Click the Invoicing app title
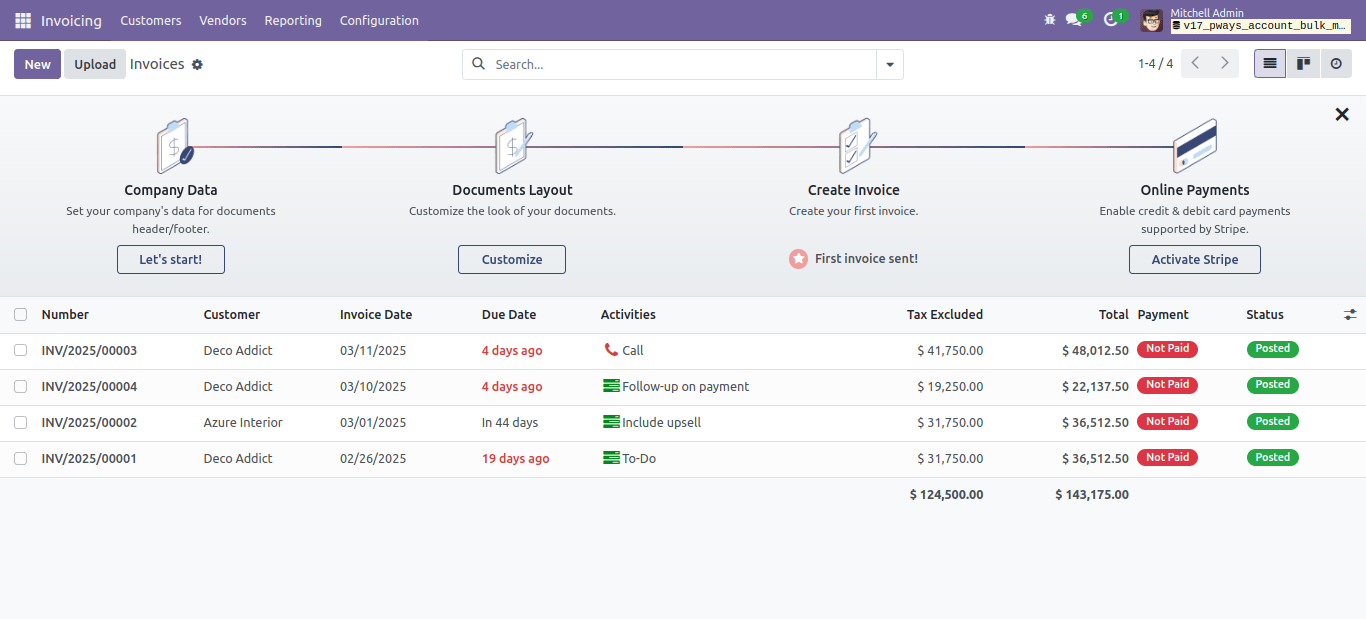Viewport: 1366px width, 619px height. click(x=71, y=20)
